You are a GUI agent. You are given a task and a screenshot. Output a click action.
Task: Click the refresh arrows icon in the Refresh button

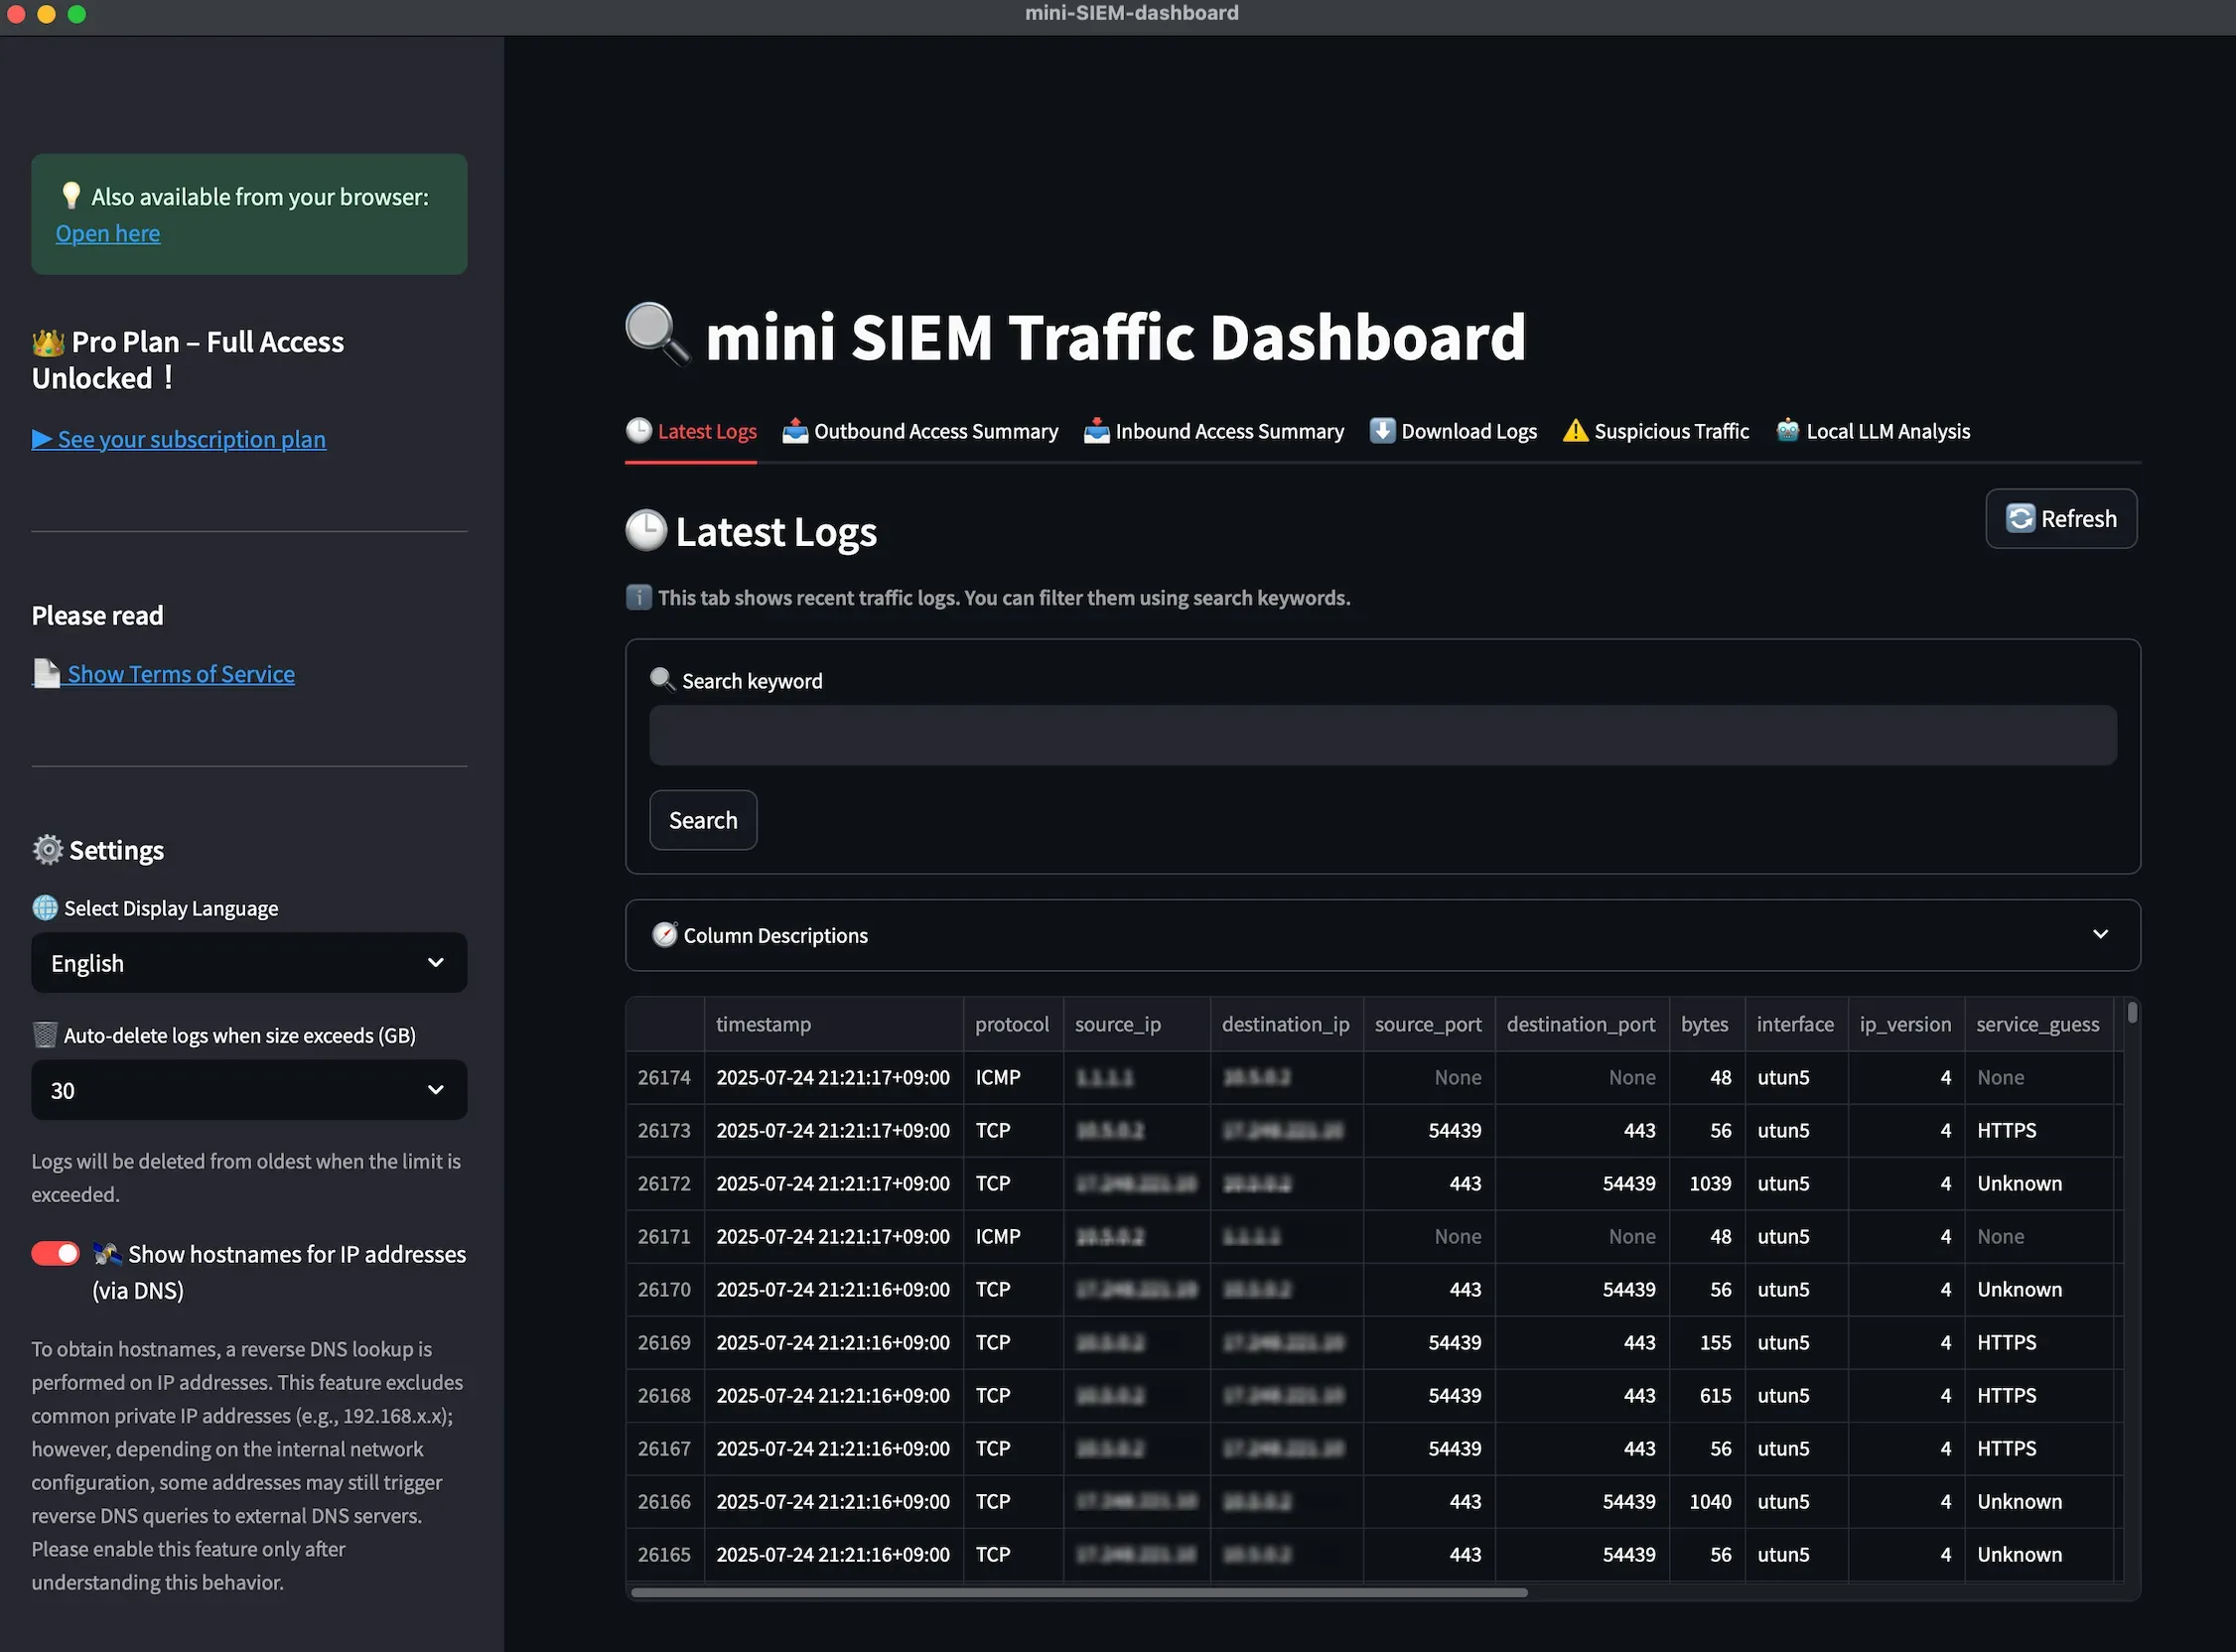click(2020, 518)
